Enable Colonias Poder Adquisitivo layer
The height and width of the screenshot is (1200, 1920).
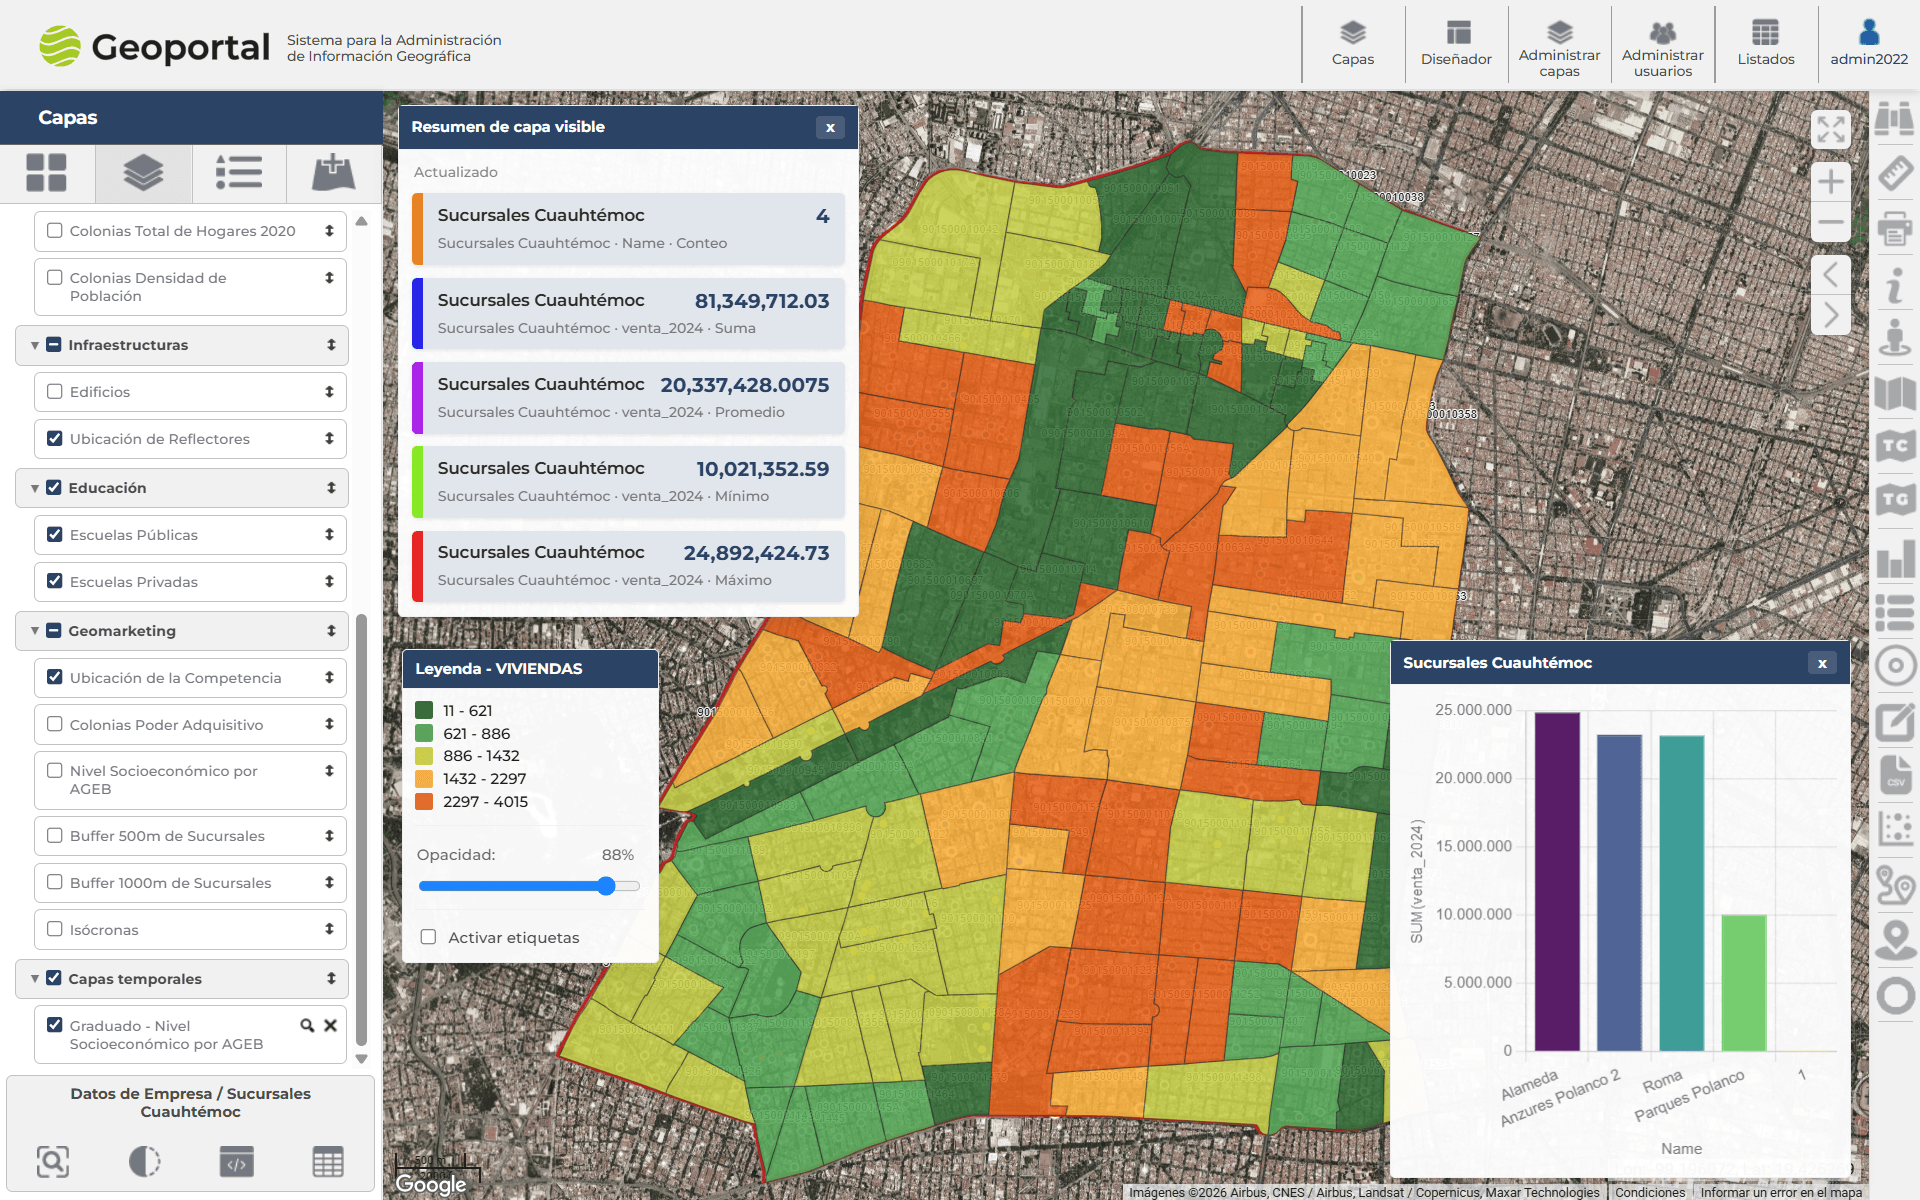click(55, 724)
